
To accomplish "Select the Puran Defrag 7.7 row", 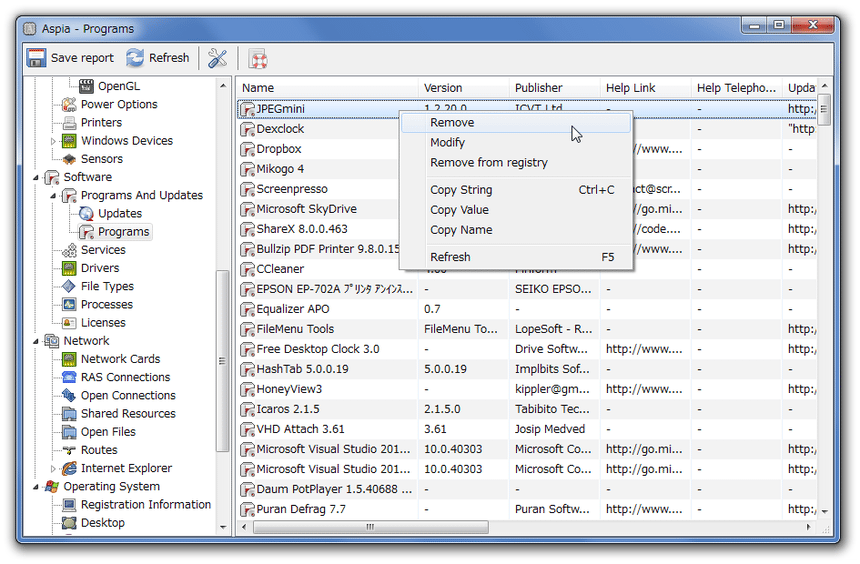I will pos(527,510).
